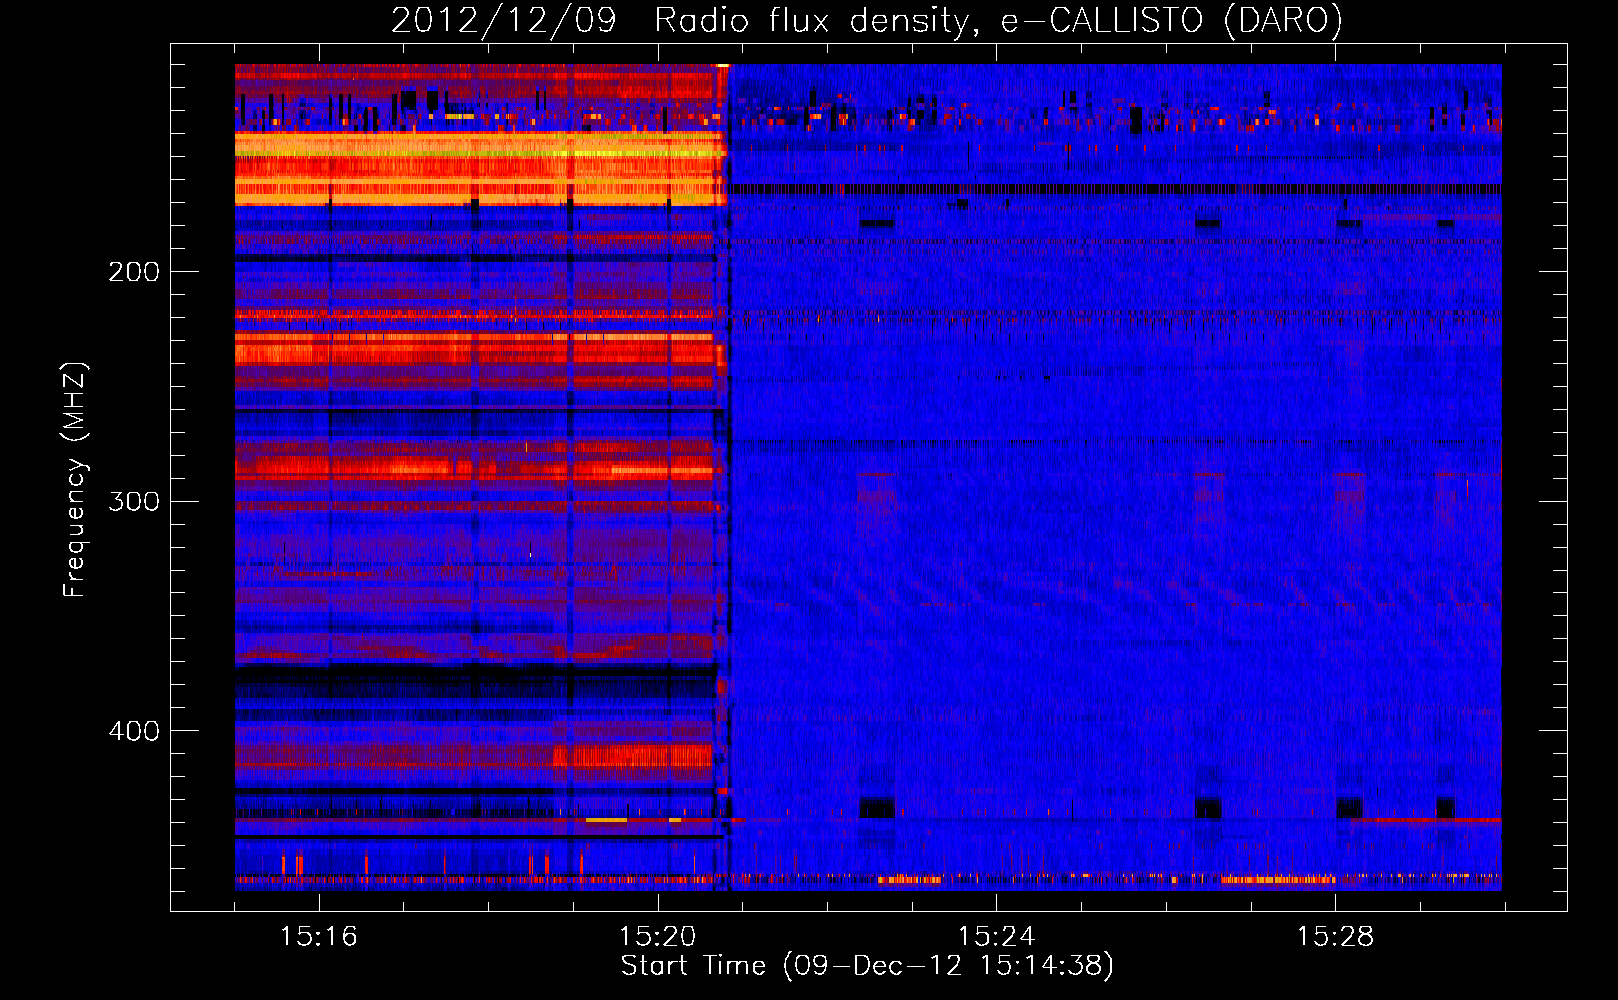The width and height of the screenshot is (1618, 1000).
Task: Click the plot title "2012/12/09 Radio flux density, e-CALLISTO (DARO)"
Action: click(867, 20)
